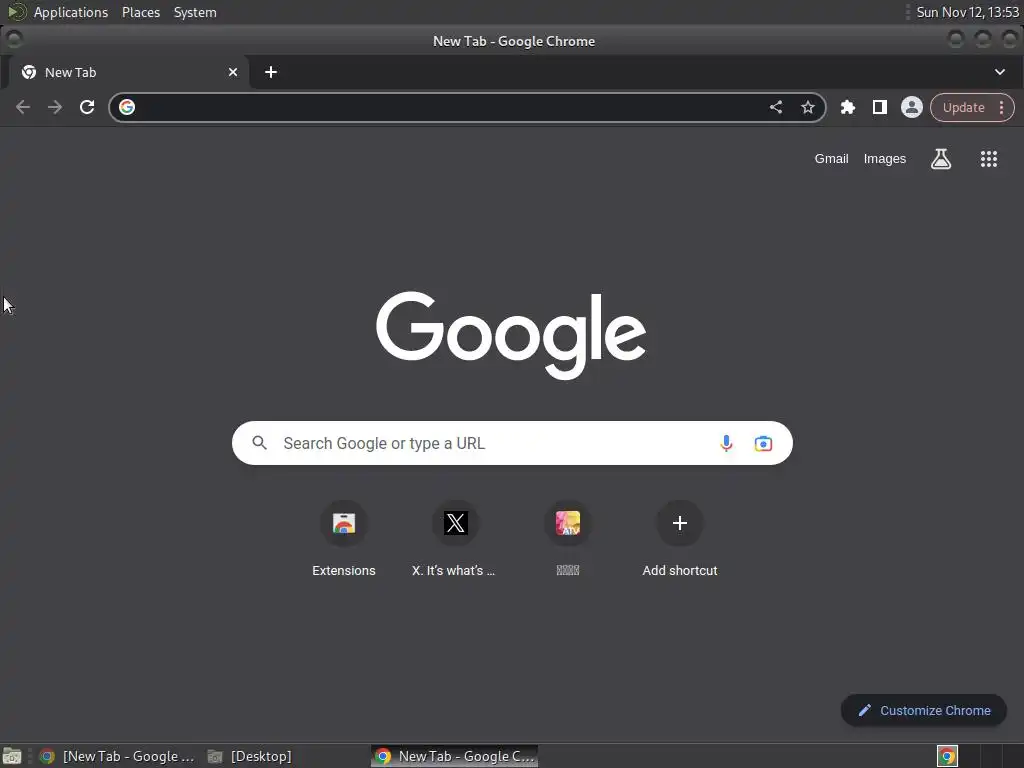Open Images link
Screen dimensions: 1024x768
point(884,159)
